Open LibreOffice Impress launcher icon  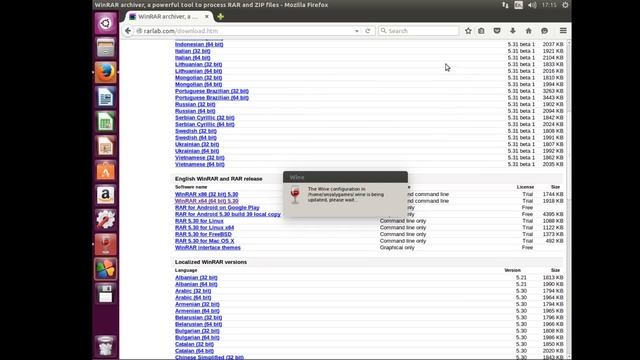click(106, 146)
